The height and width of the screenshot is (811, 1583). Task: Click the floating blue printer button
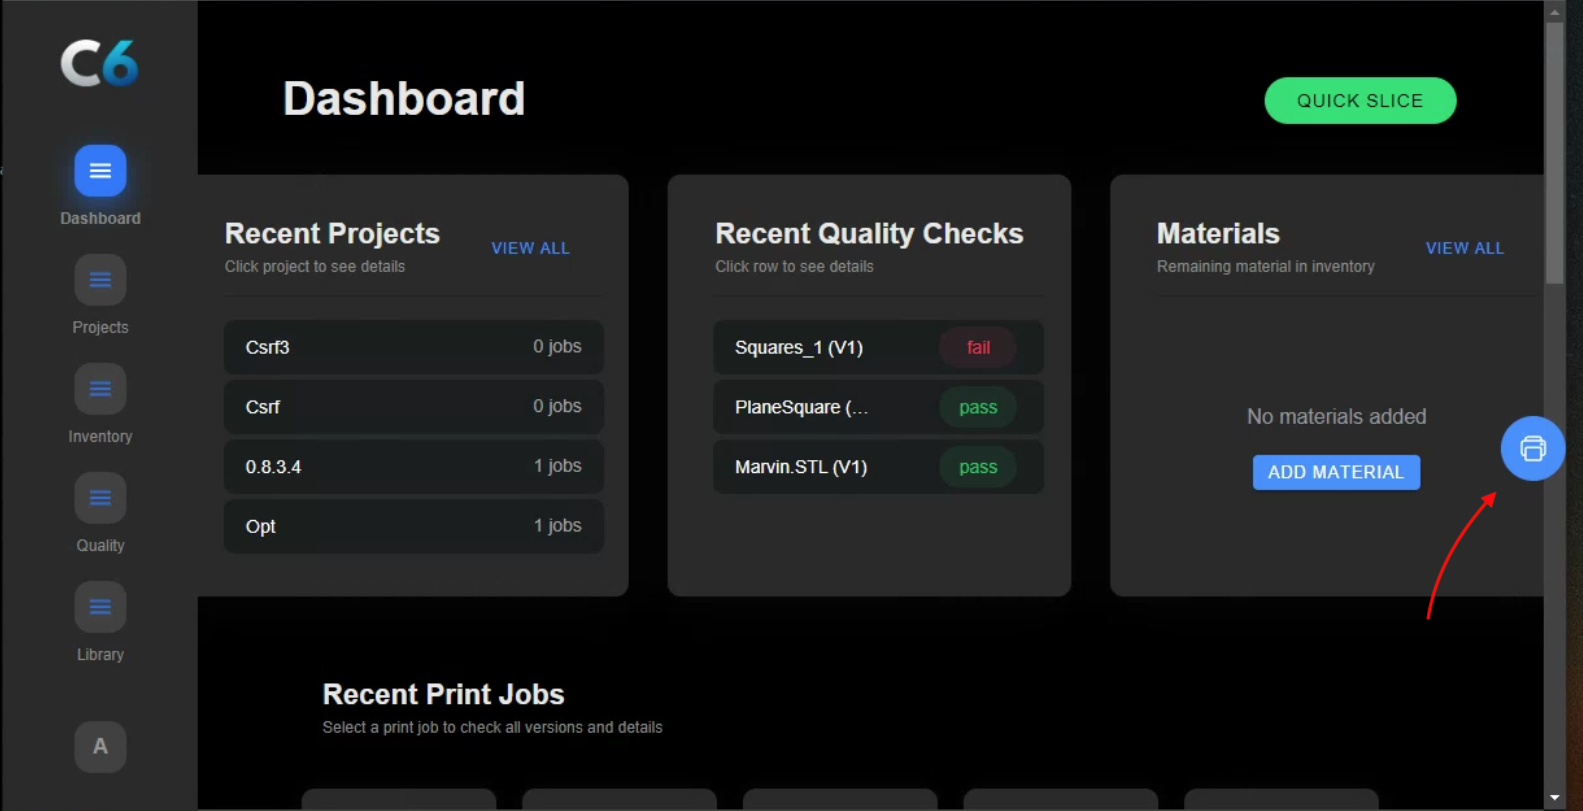[1532, 448]
